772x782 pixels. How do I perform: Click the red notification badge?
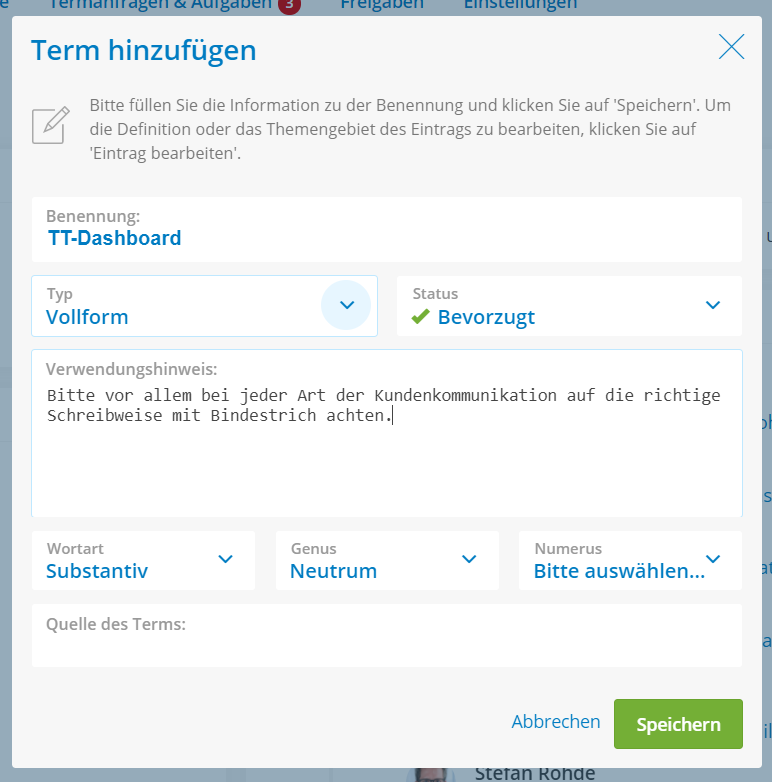click(x=289, y=5)
